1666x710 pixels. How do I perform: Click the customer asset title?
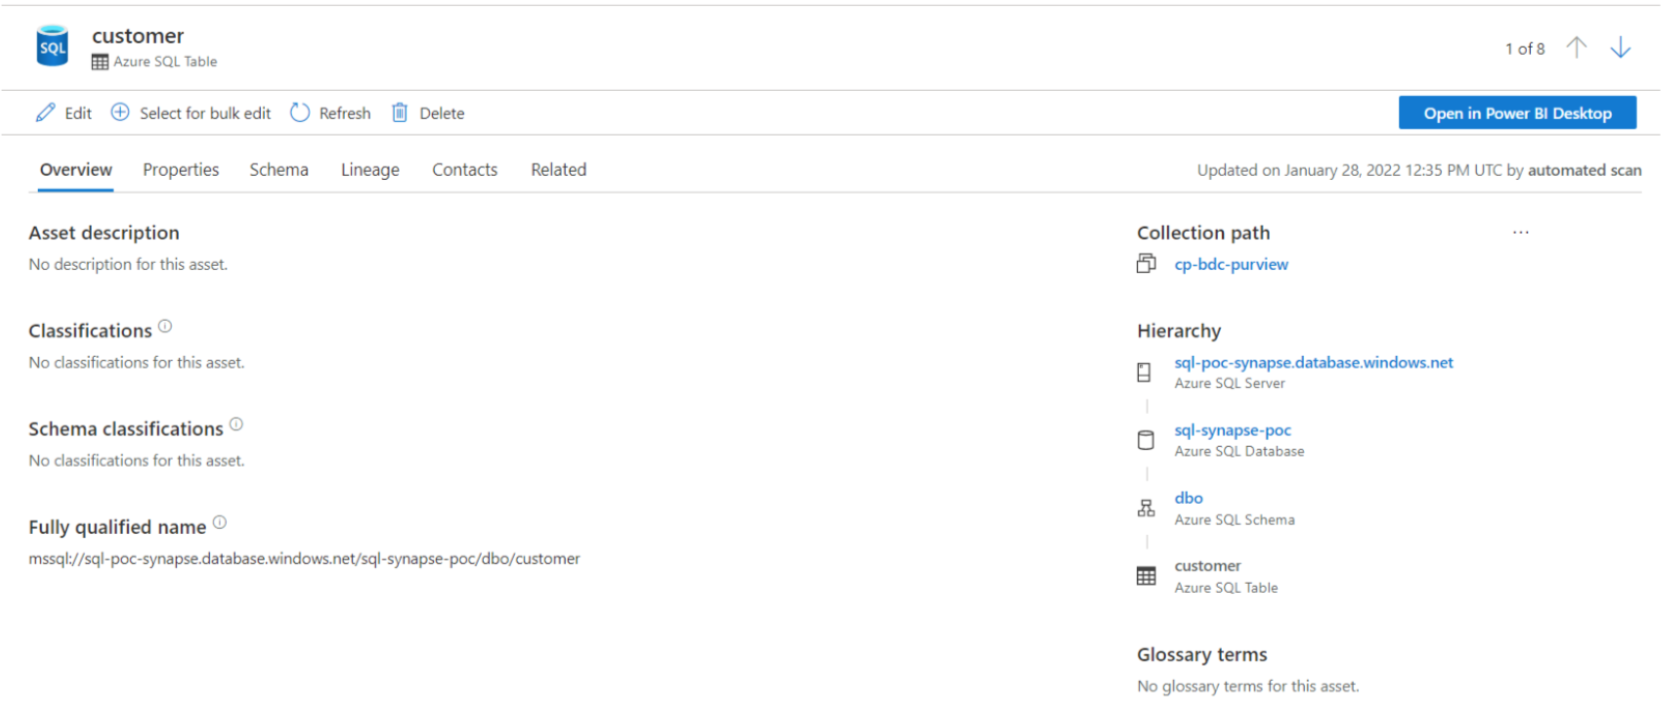click(x=138, y=36)
